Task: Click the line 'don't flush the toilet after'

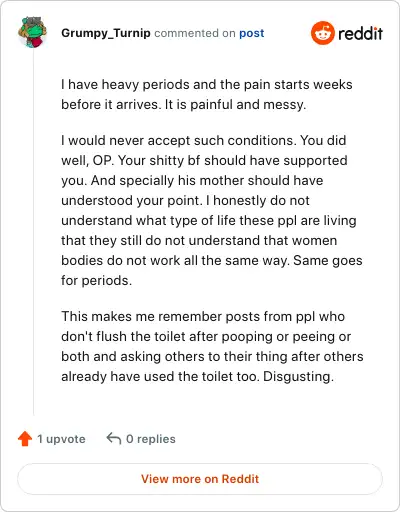Action: [x=206, y=337]
